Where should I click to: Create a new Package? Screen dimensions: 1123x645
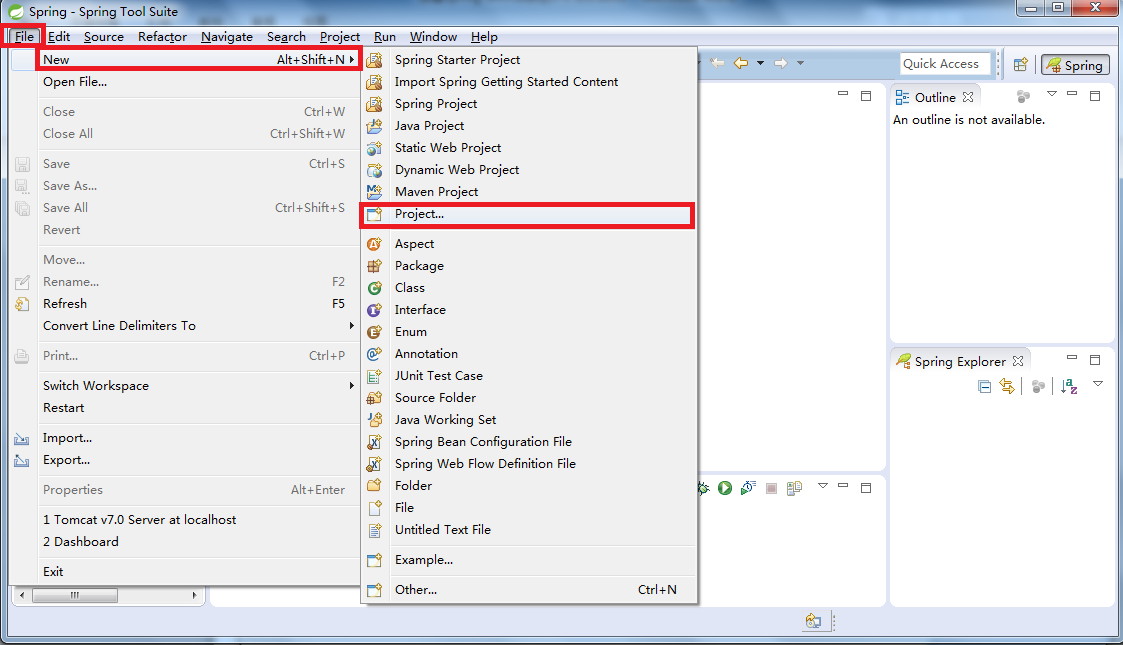pyautogui.click(x=528, y=266)
